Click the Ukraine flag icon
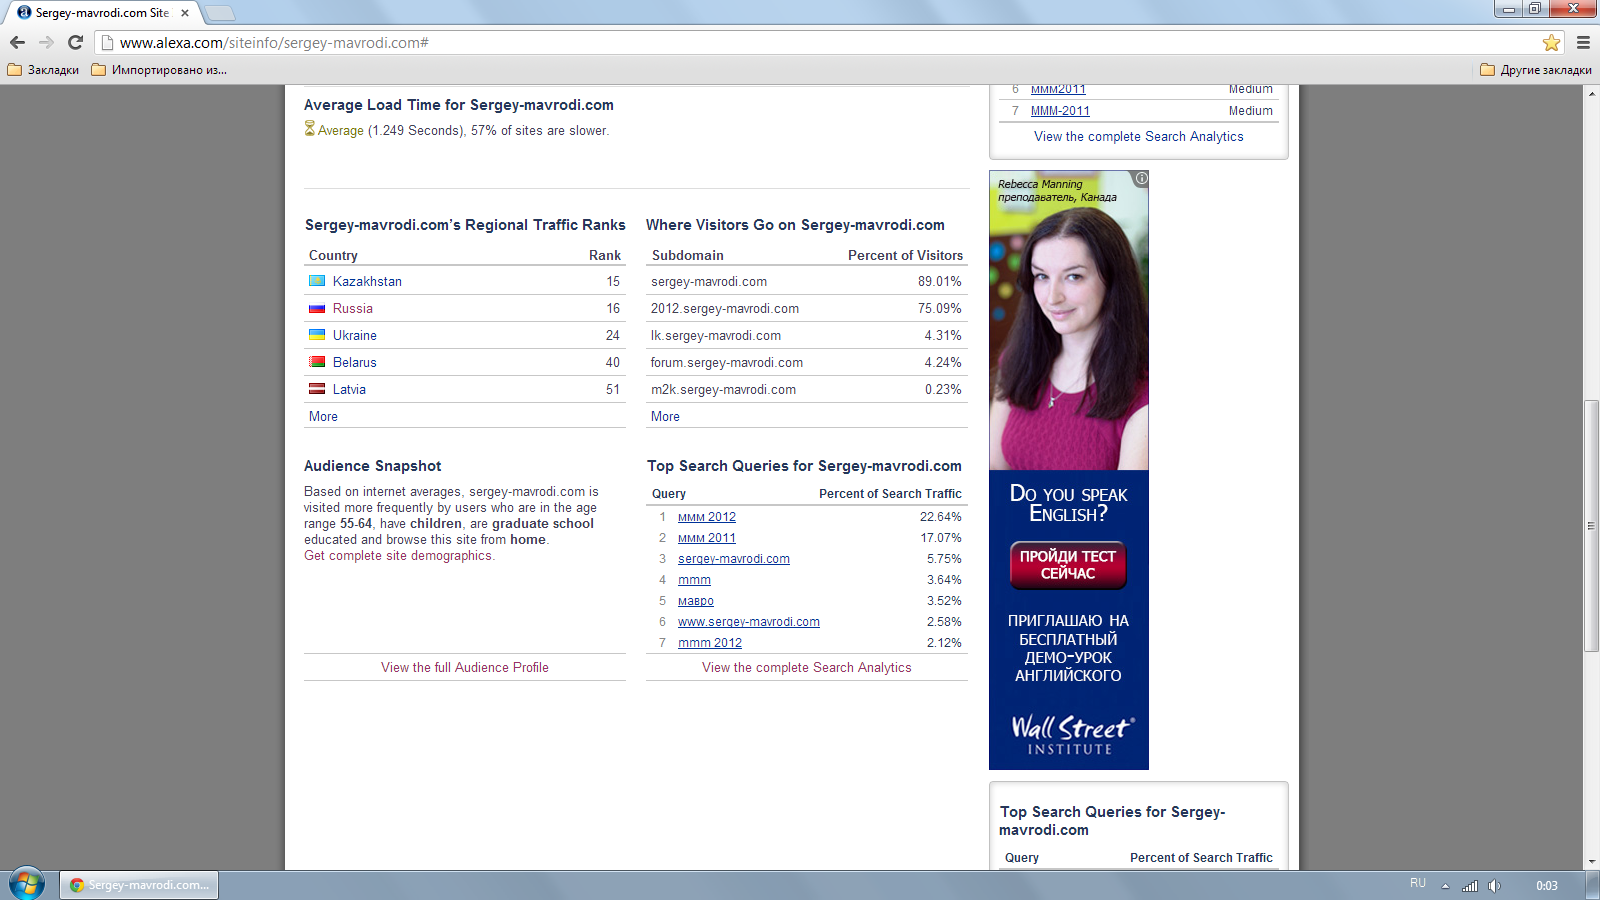This screenshot has height=900, width=1600. point(317,335)
